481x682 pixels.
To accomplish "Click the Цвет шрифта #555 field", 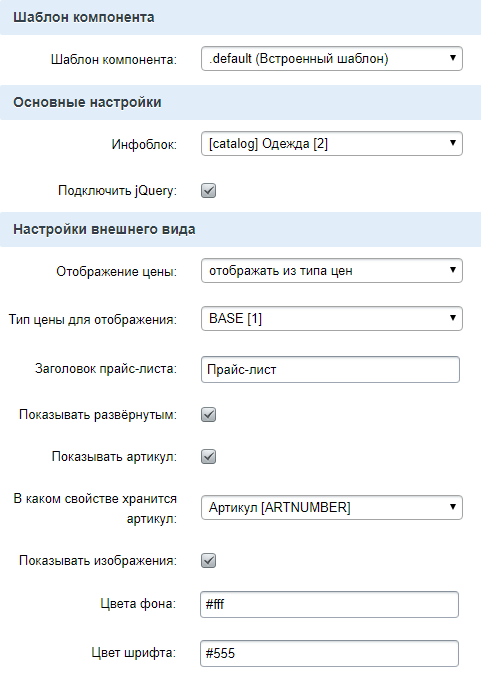I will [x=329, y=653].
